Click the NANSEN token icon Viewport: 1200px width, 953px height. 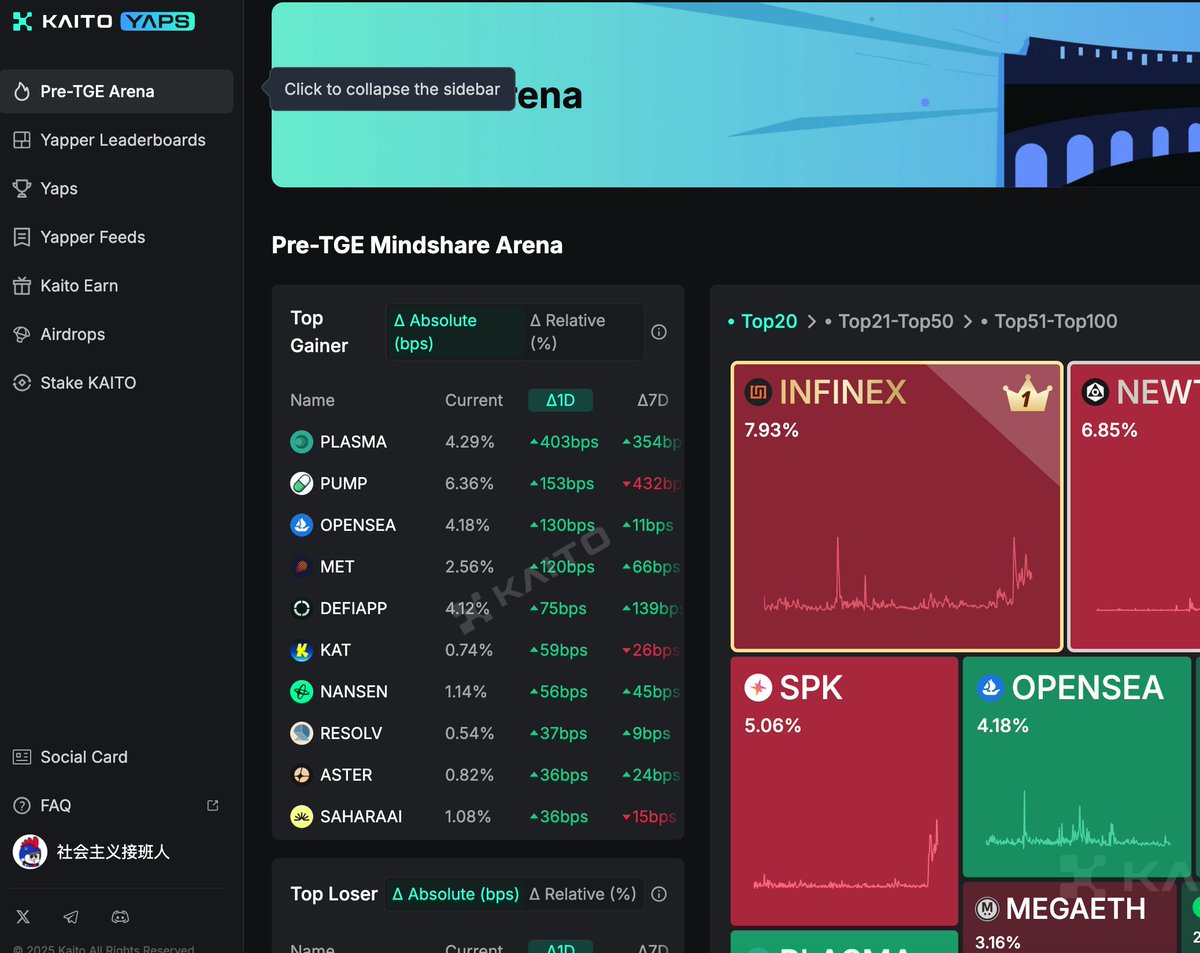pos(301,692)
